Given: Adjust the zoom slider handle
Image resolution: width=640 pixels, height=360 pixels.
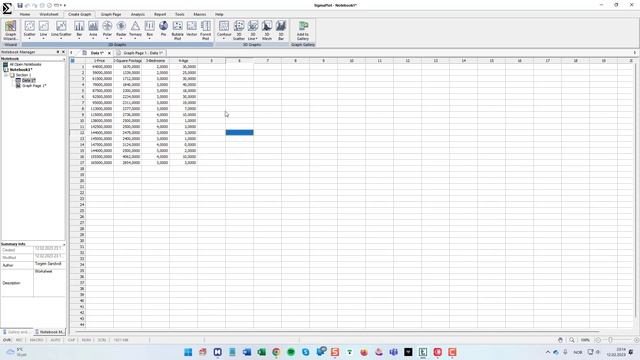Looking at the screenshot, I should [x=611, y=340].
